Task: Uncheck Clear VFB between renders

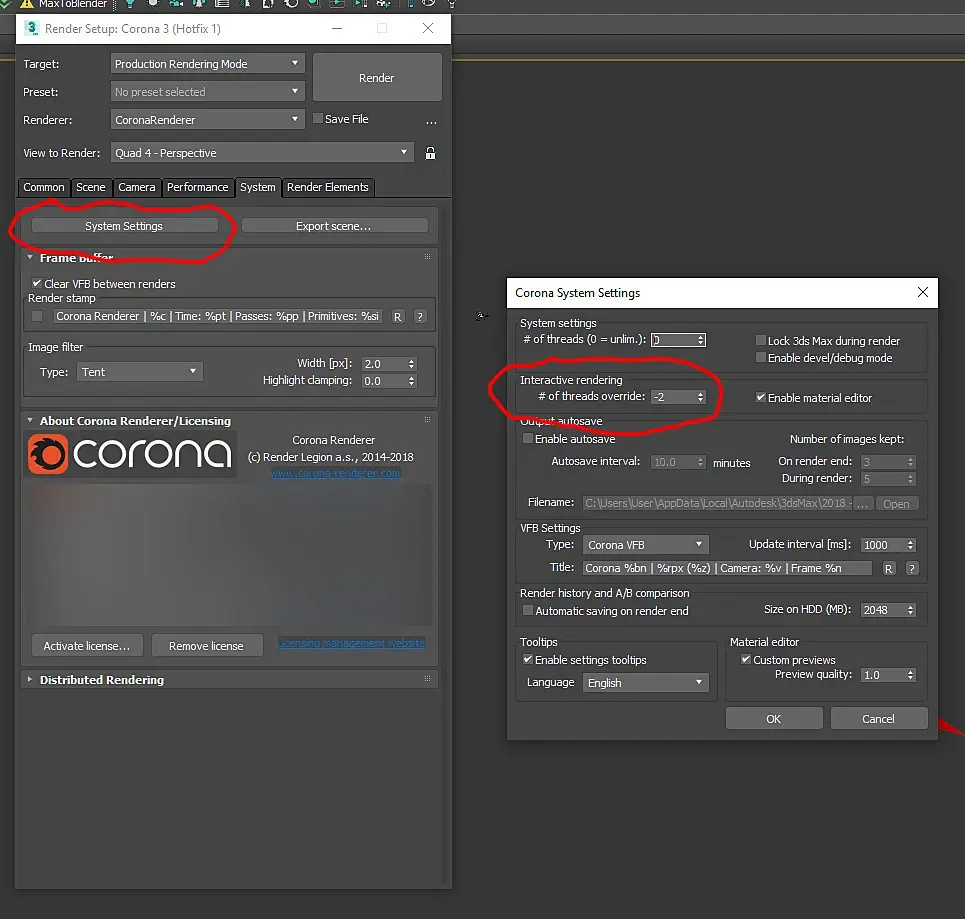Action: (x=37, y=283)
